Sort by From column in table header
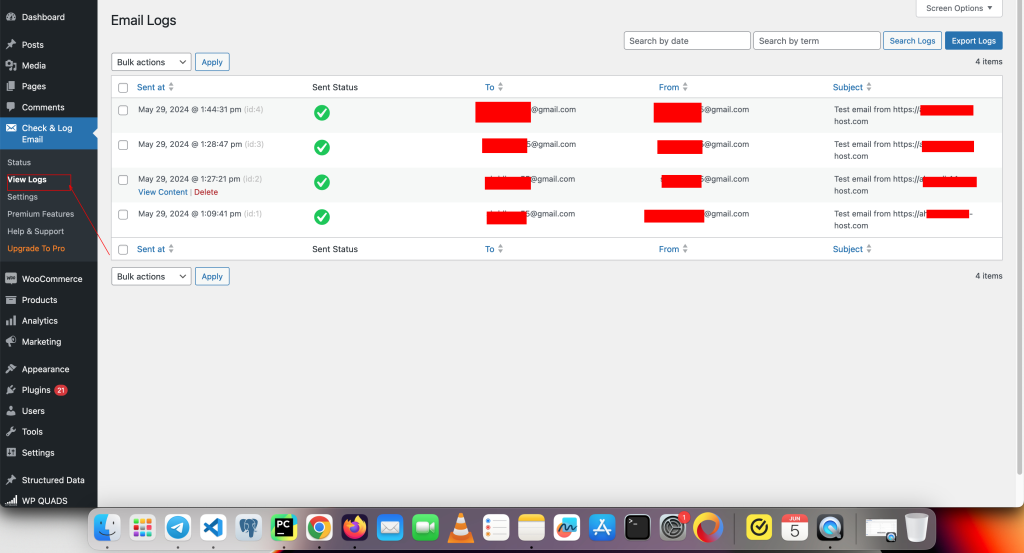The height and width of the screenshot is (553, 1024). coord(673,87)
